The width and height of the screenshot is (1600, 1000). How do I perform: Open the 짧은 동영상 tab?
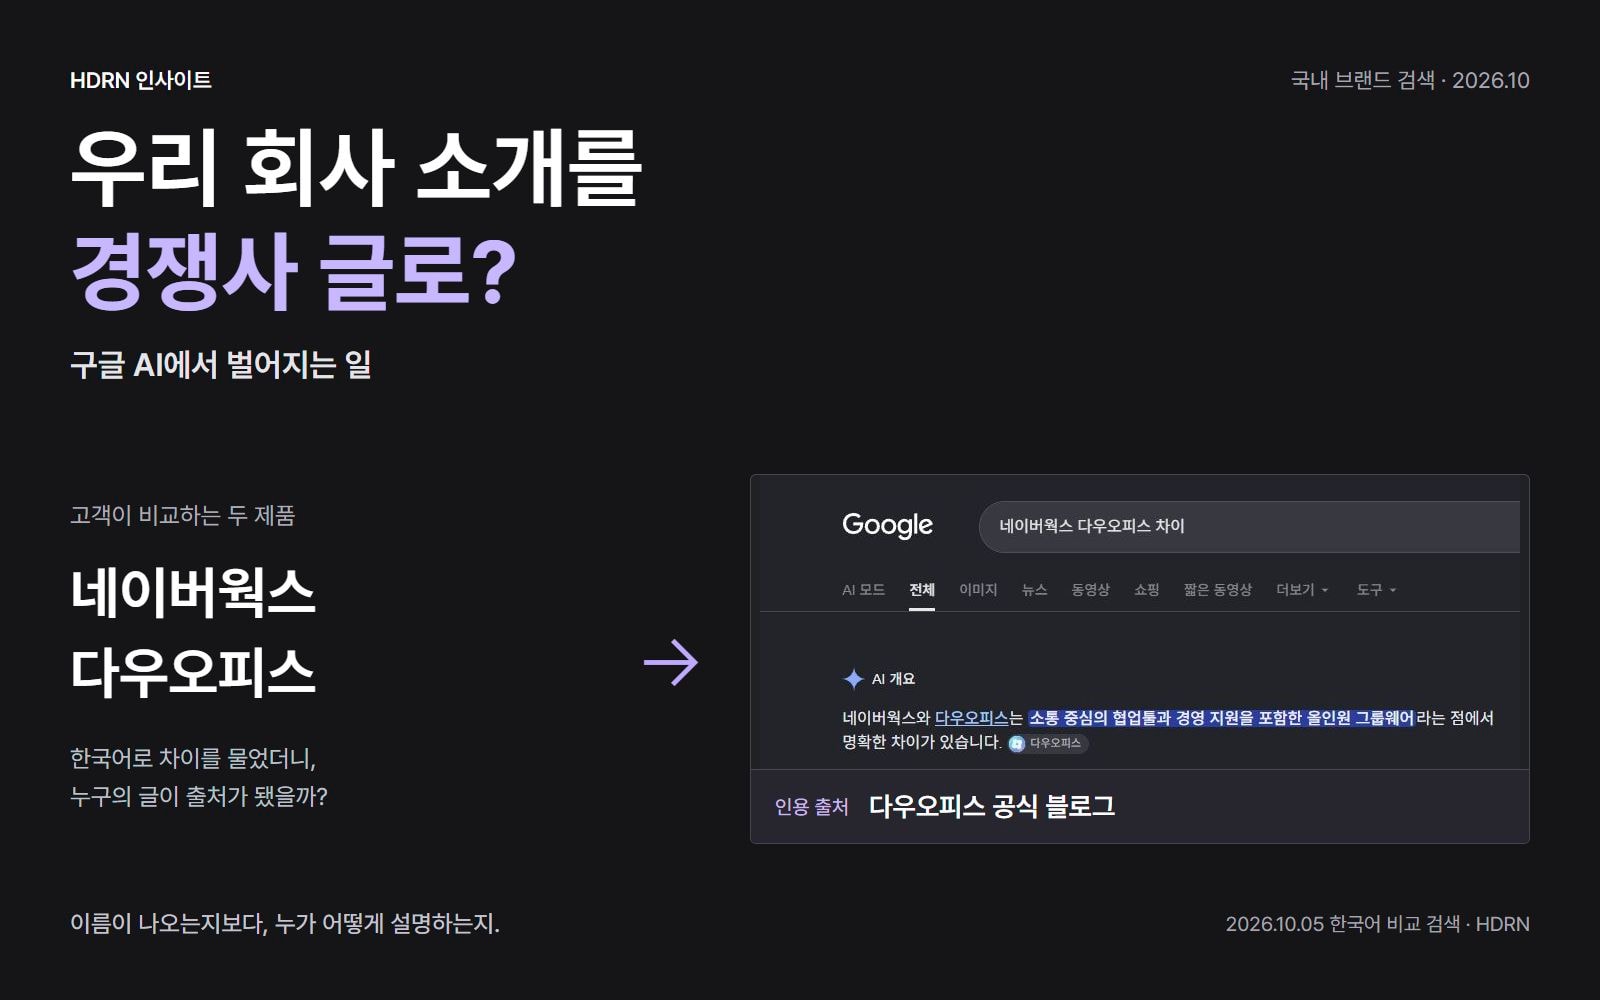[1217, 590]
